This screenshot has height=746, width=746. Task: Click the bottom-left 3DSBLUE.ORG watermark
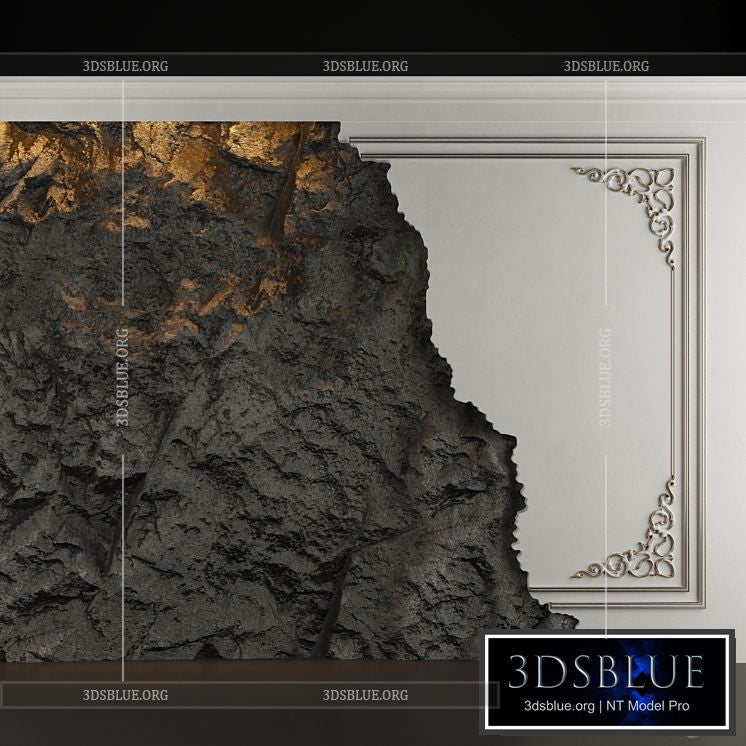[125, 695]
